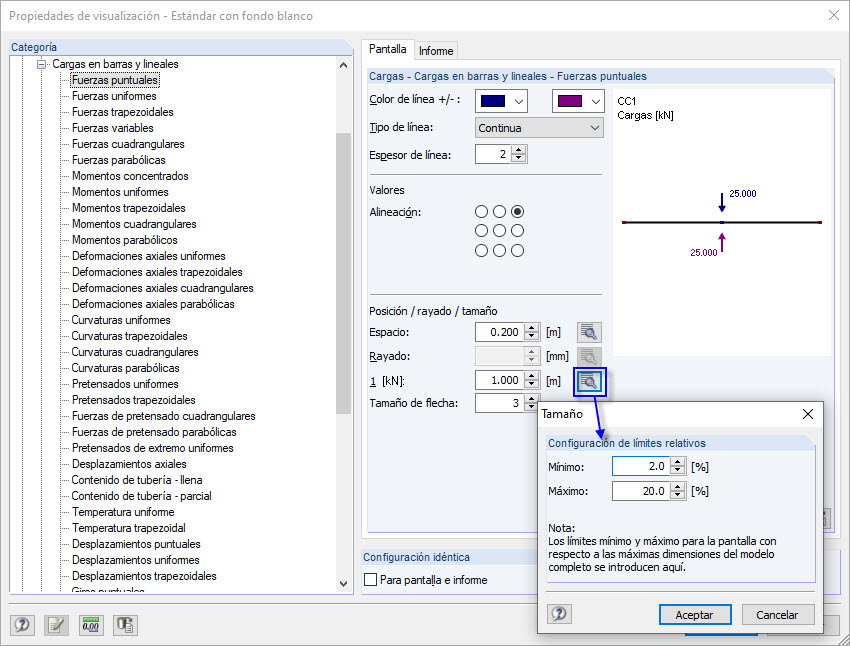Open the negative line color dropdown
850x646 pixels.
coord(596,101)
